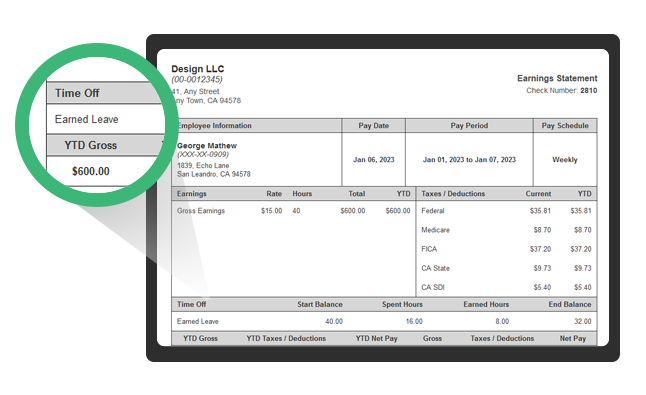Click the Medicare current amount $8.70
The height and width of the screenshot is (395, 646).
pos(542,230)
